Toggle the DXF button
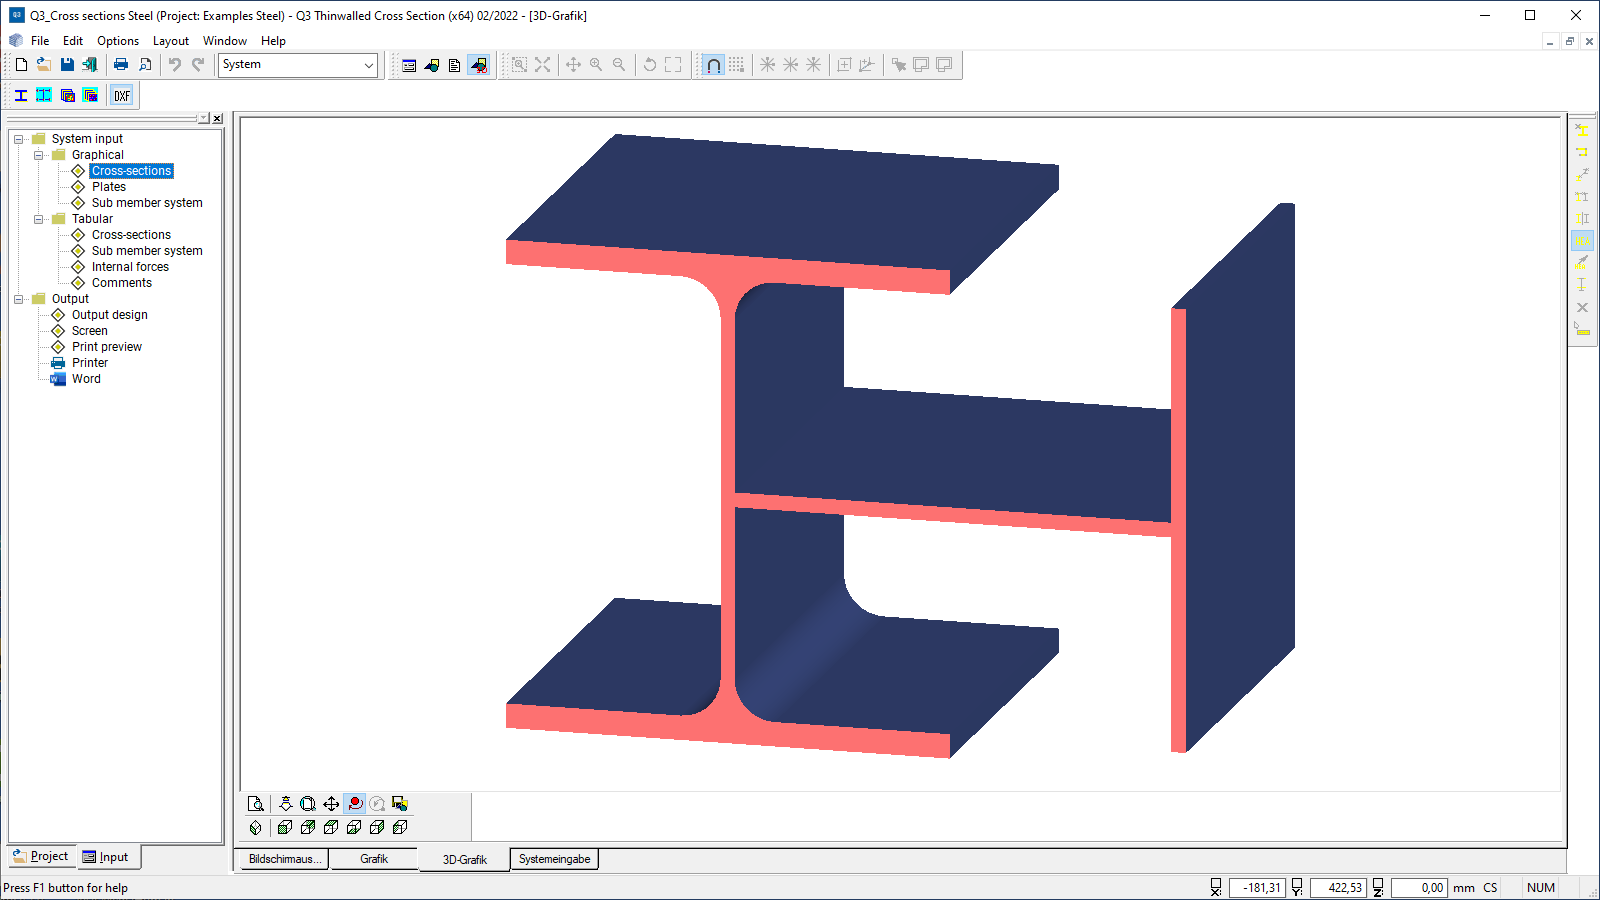 [122, 96]
